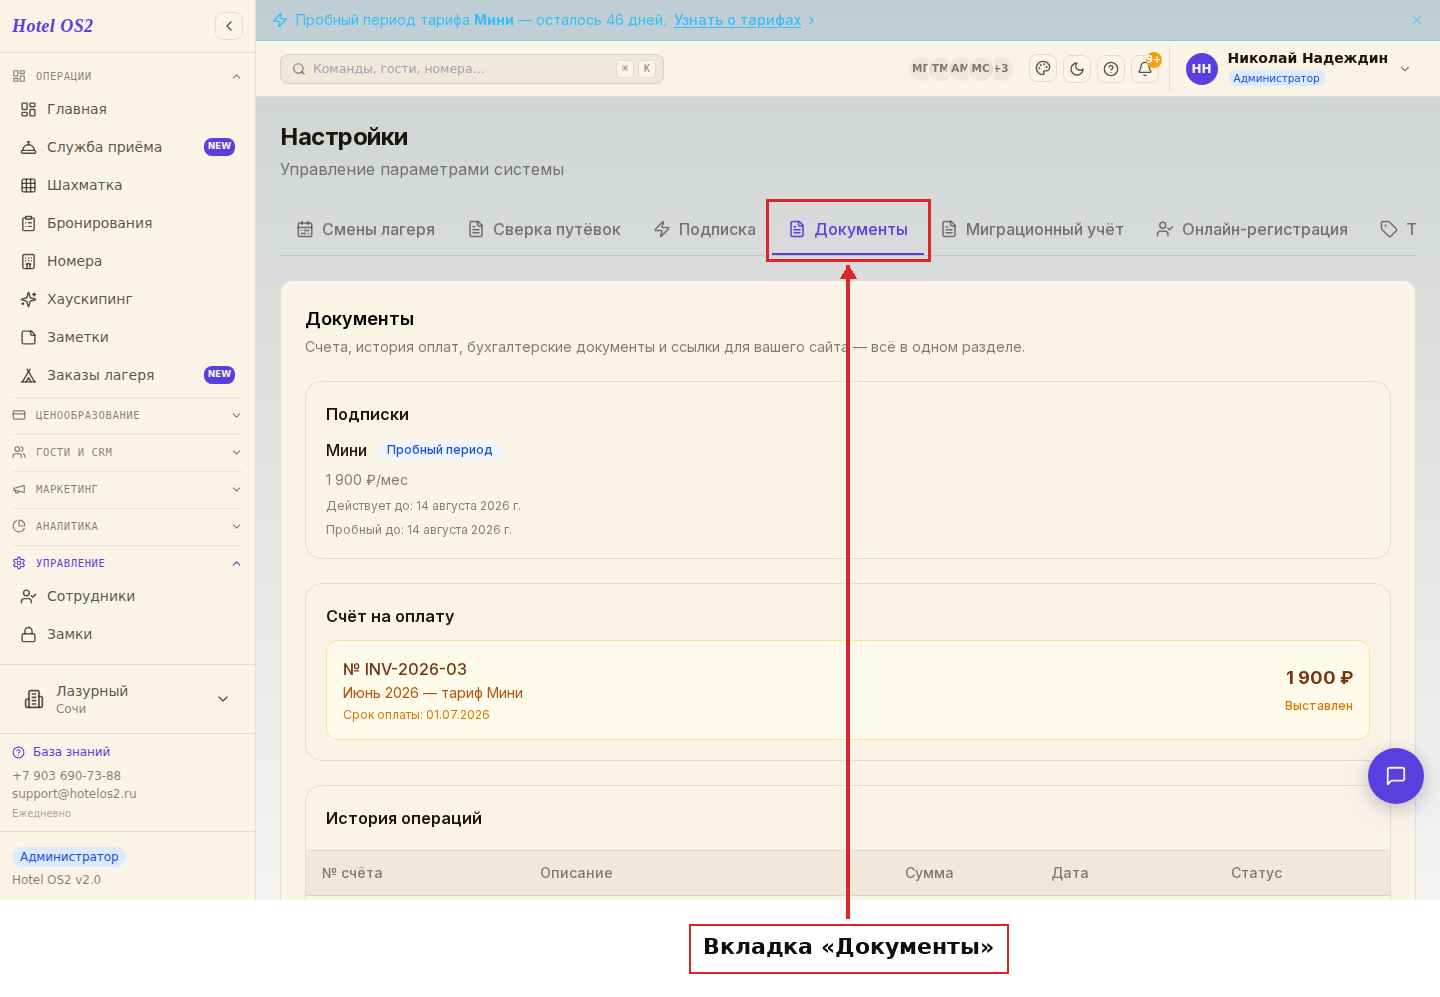
Task: Click the МГ staff avatar
Action: point(920,69)
